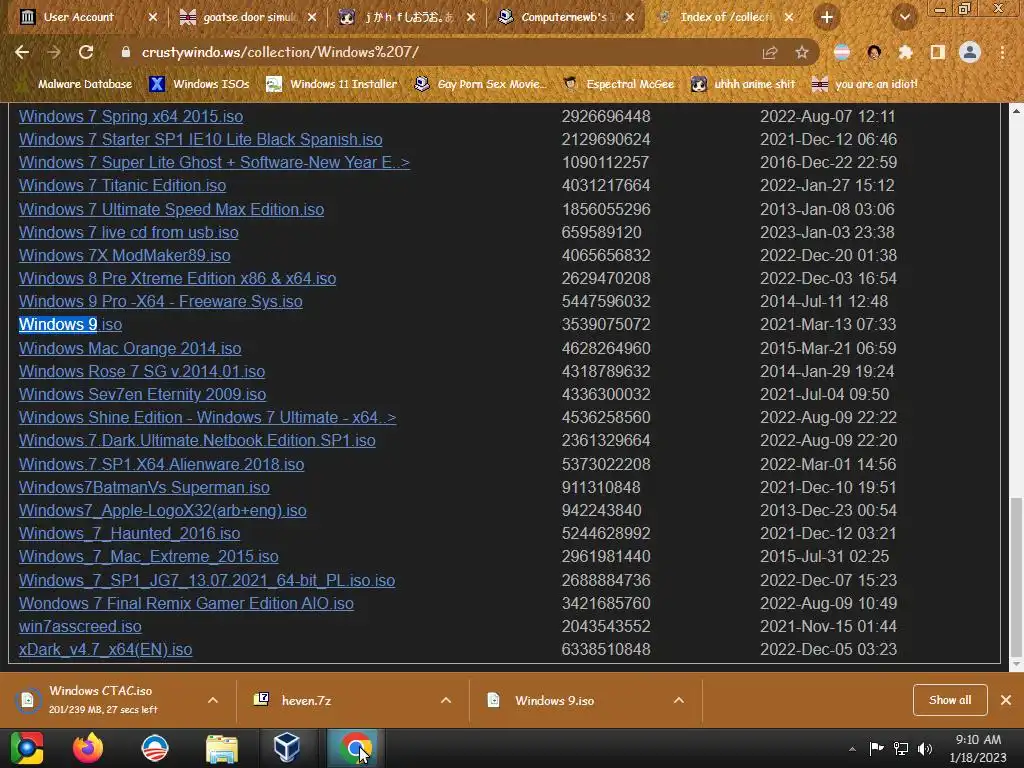
Task: Launch Firefox from the taskbar
Action: [88, 748]
